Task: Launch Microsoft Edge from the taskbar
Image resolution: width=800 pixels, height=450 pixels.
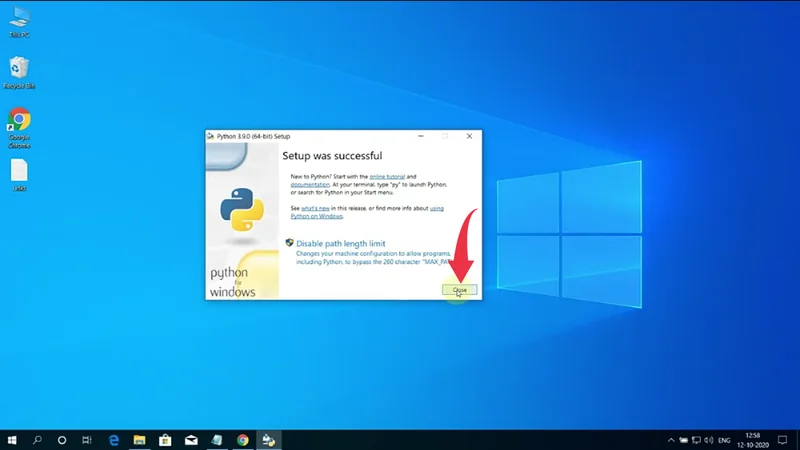Action: [114, 439]
